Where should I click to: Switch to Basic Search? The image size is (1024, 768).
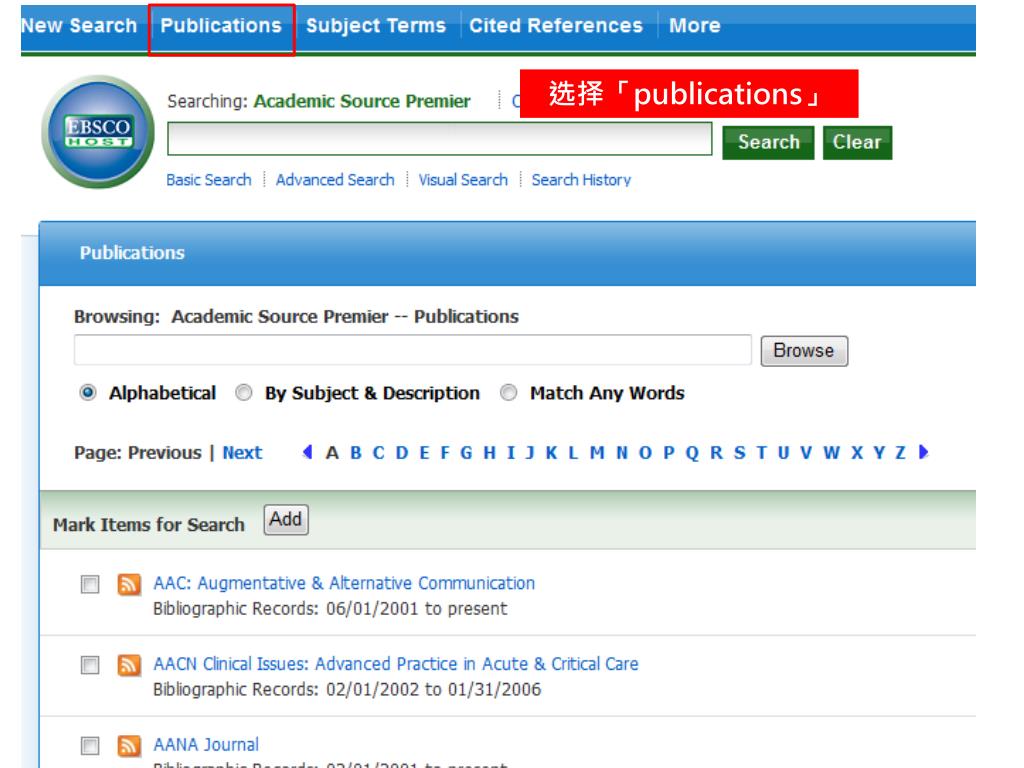point(209,180)
